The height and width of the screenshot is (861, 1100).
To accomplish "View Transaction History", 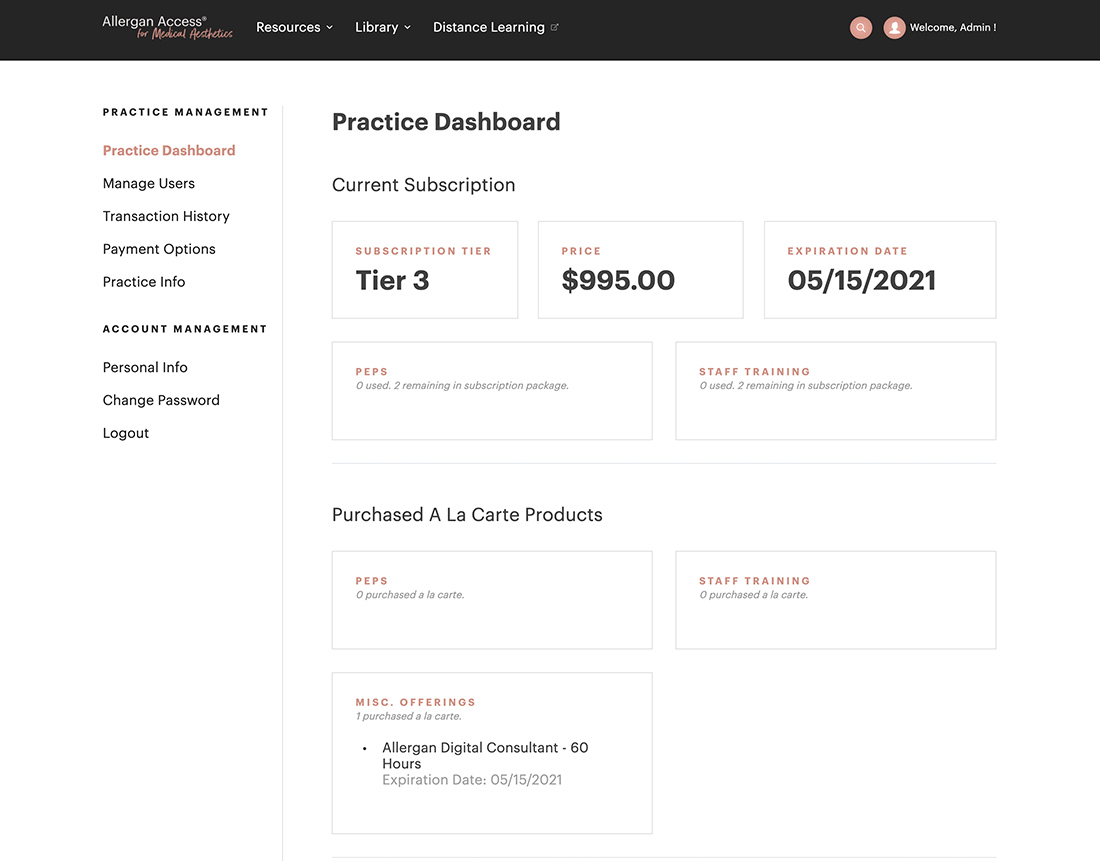I will pos(166,216).
